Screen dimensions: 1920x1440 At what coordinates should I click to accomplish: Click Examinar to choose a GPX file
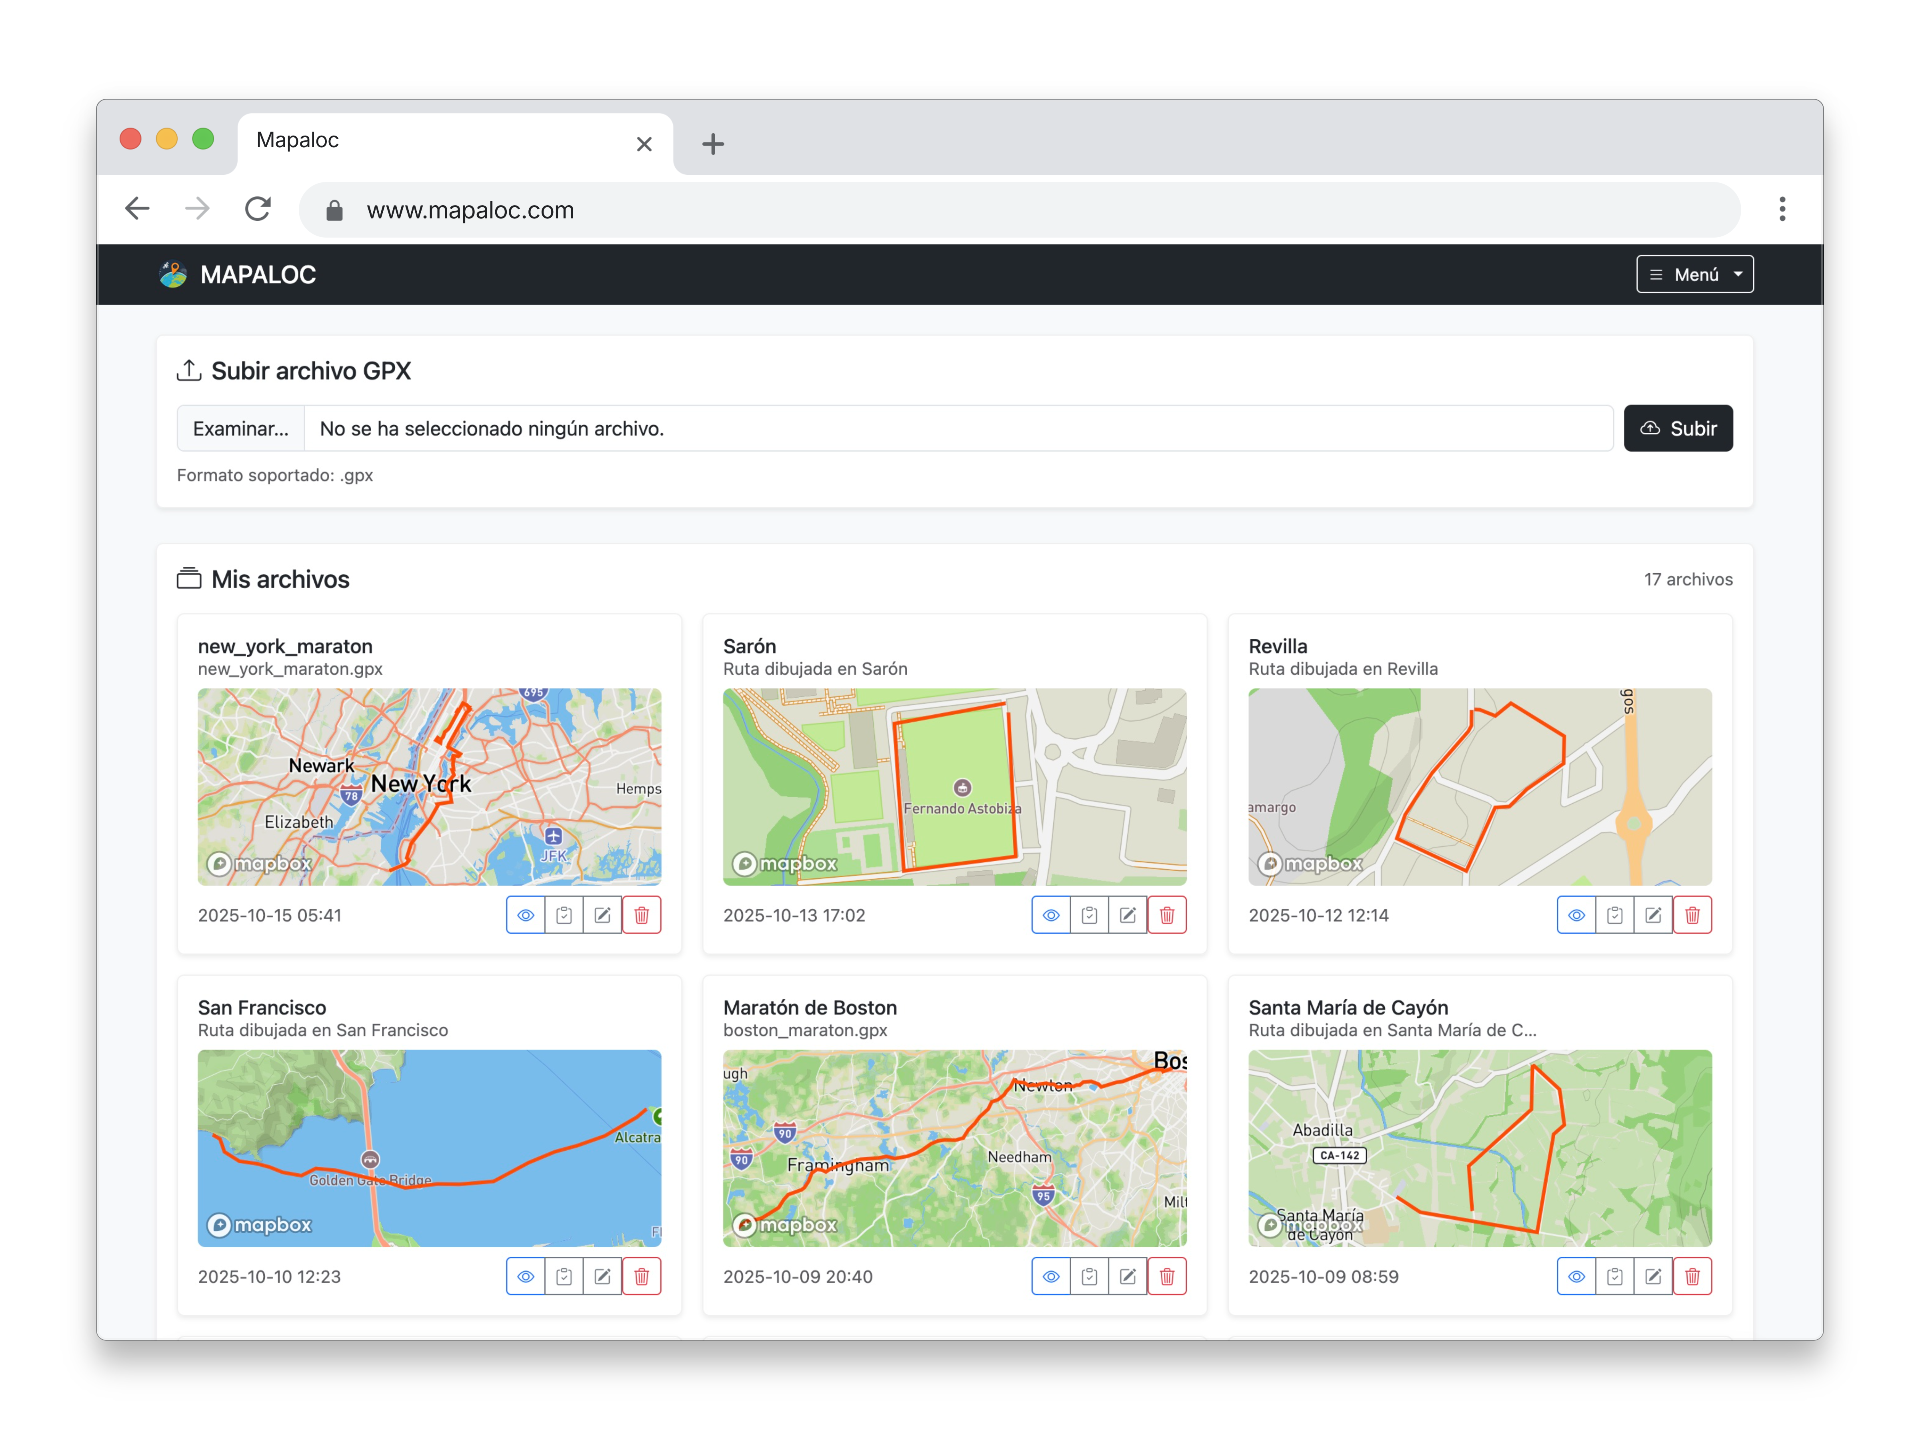point(241,429)
